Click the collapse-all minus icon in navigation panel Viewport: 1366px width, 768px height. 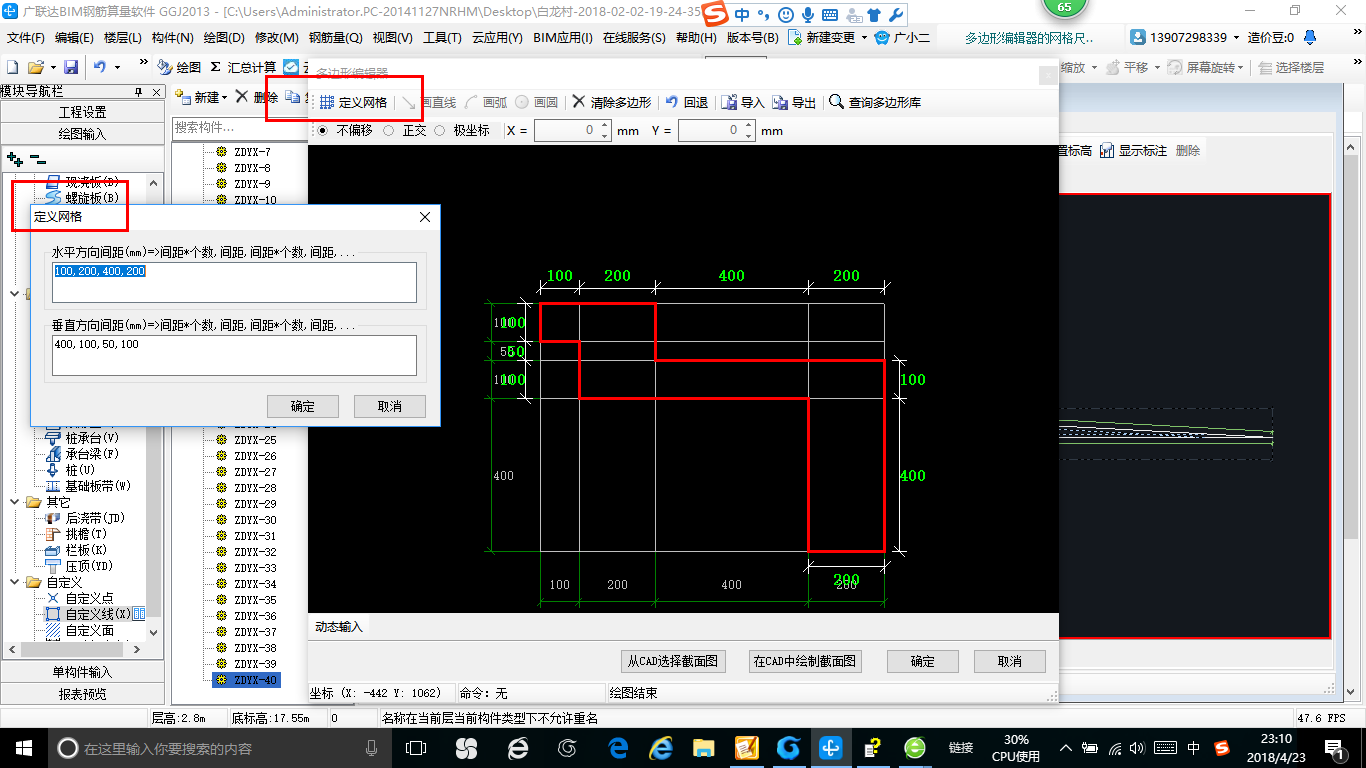tap(37, 159)
